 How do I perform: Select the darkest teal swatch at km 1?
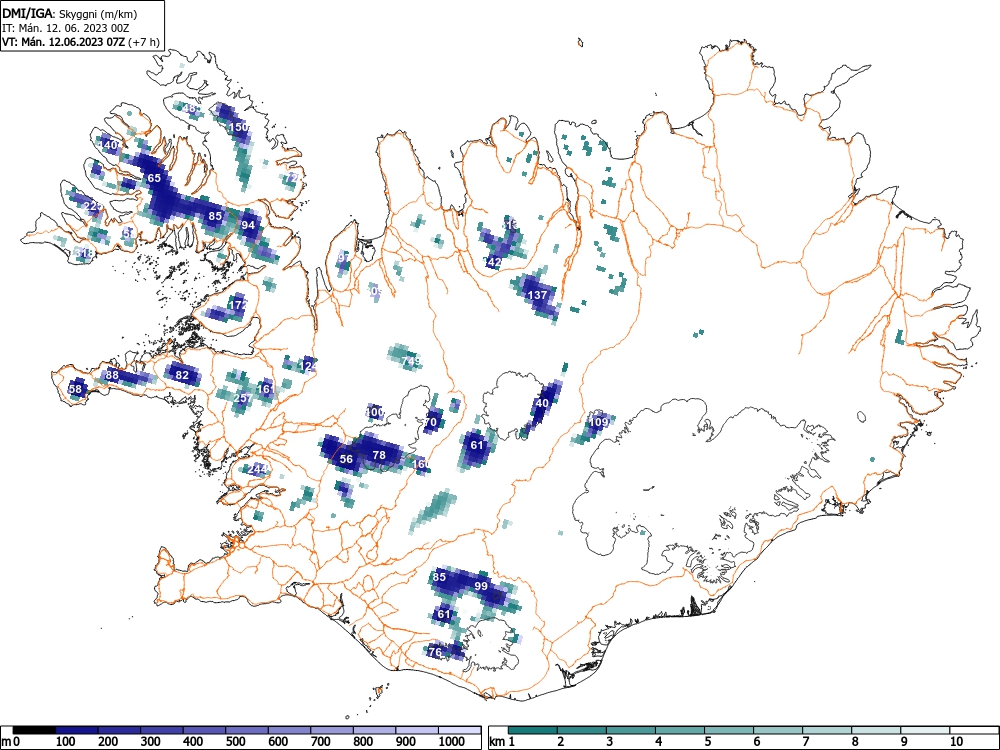coord(533,730)
